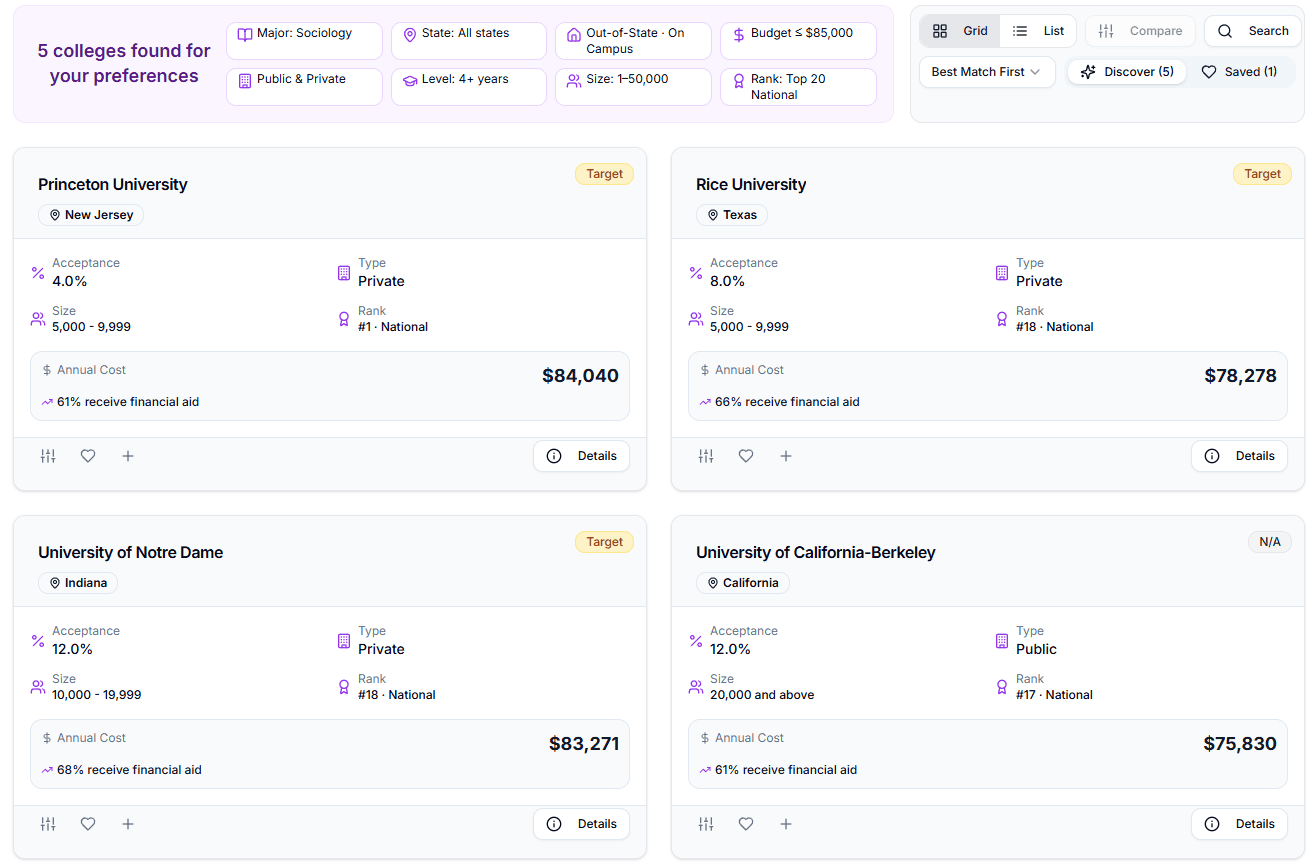The width and height of the screenshot is (1315, 864).
Task: Open the Saved (1) tab
Action: (1239, 72)
